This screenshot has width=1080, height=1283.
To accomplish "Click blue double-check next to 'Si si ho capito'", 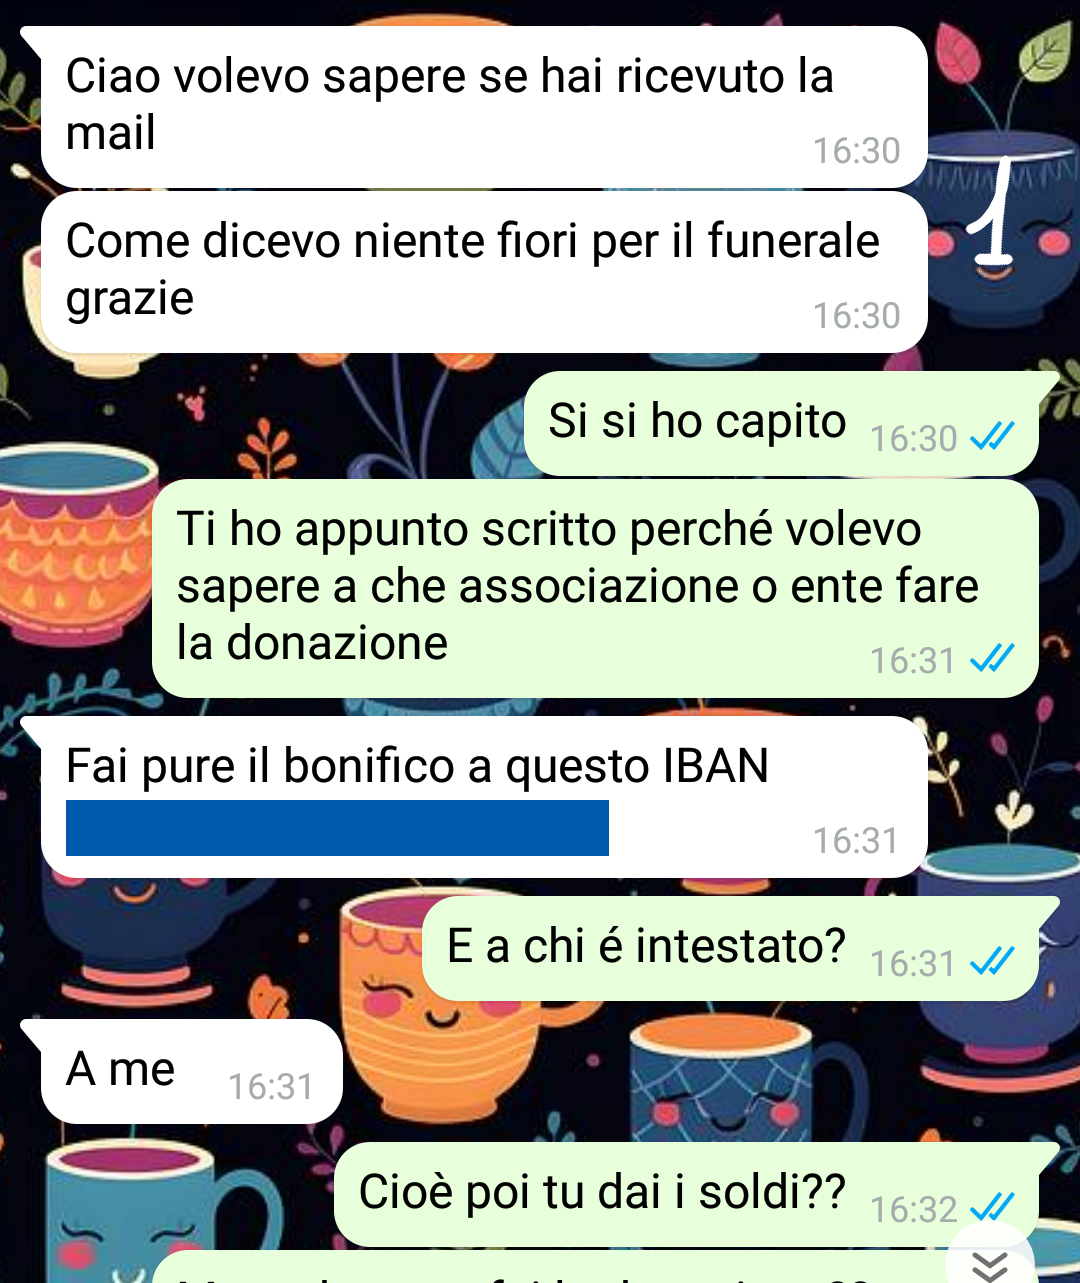I will click(x=993, y=437).
